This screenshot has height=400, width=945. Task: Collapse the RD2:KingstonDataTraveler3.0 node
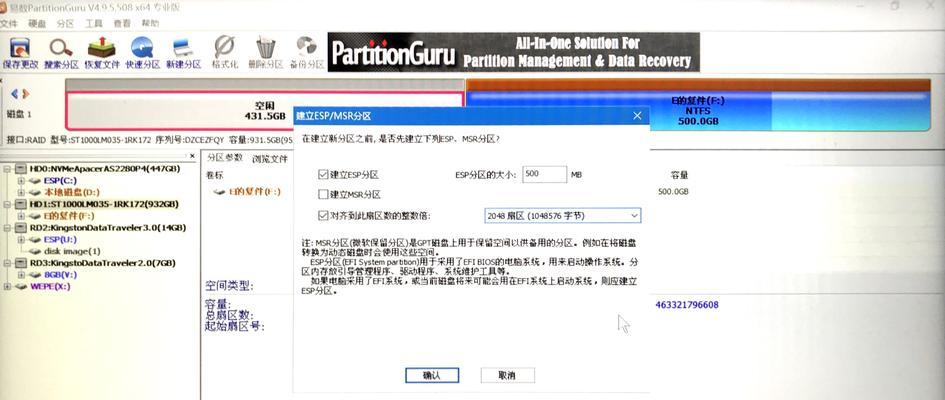(x=7, y=228)
